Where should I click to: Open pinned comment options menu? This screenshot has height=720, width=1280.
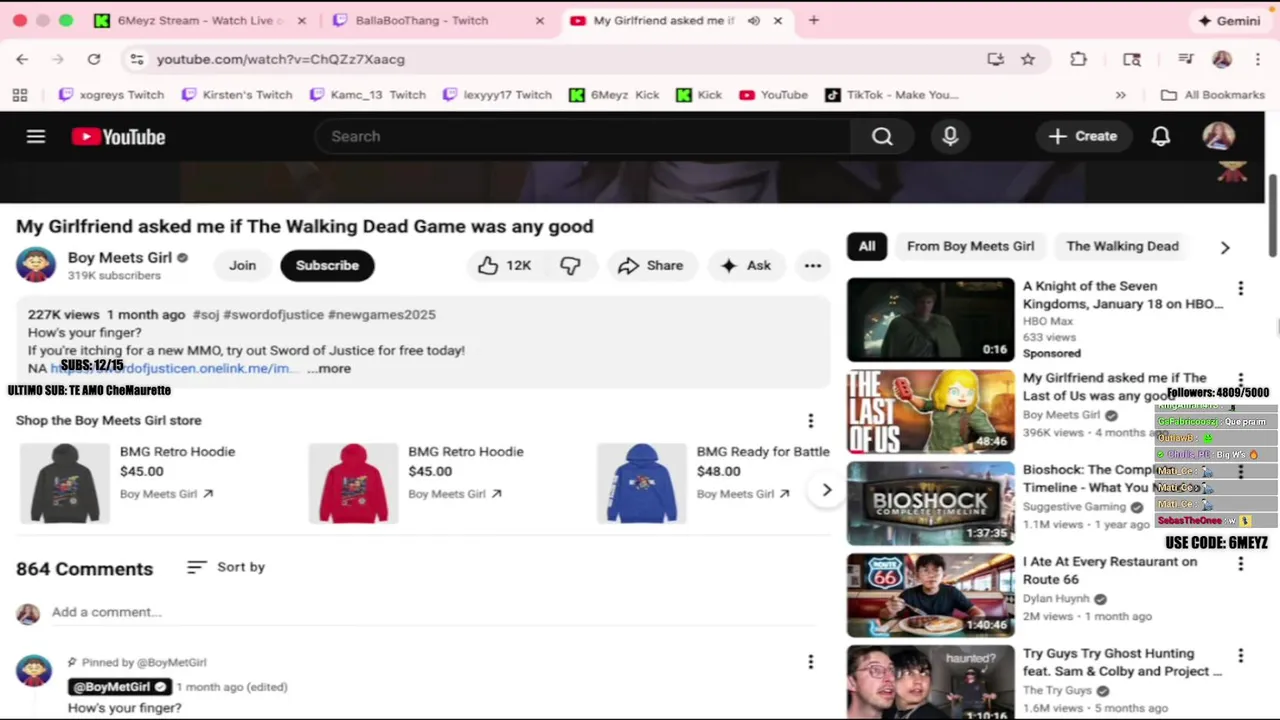coord(811,662)
